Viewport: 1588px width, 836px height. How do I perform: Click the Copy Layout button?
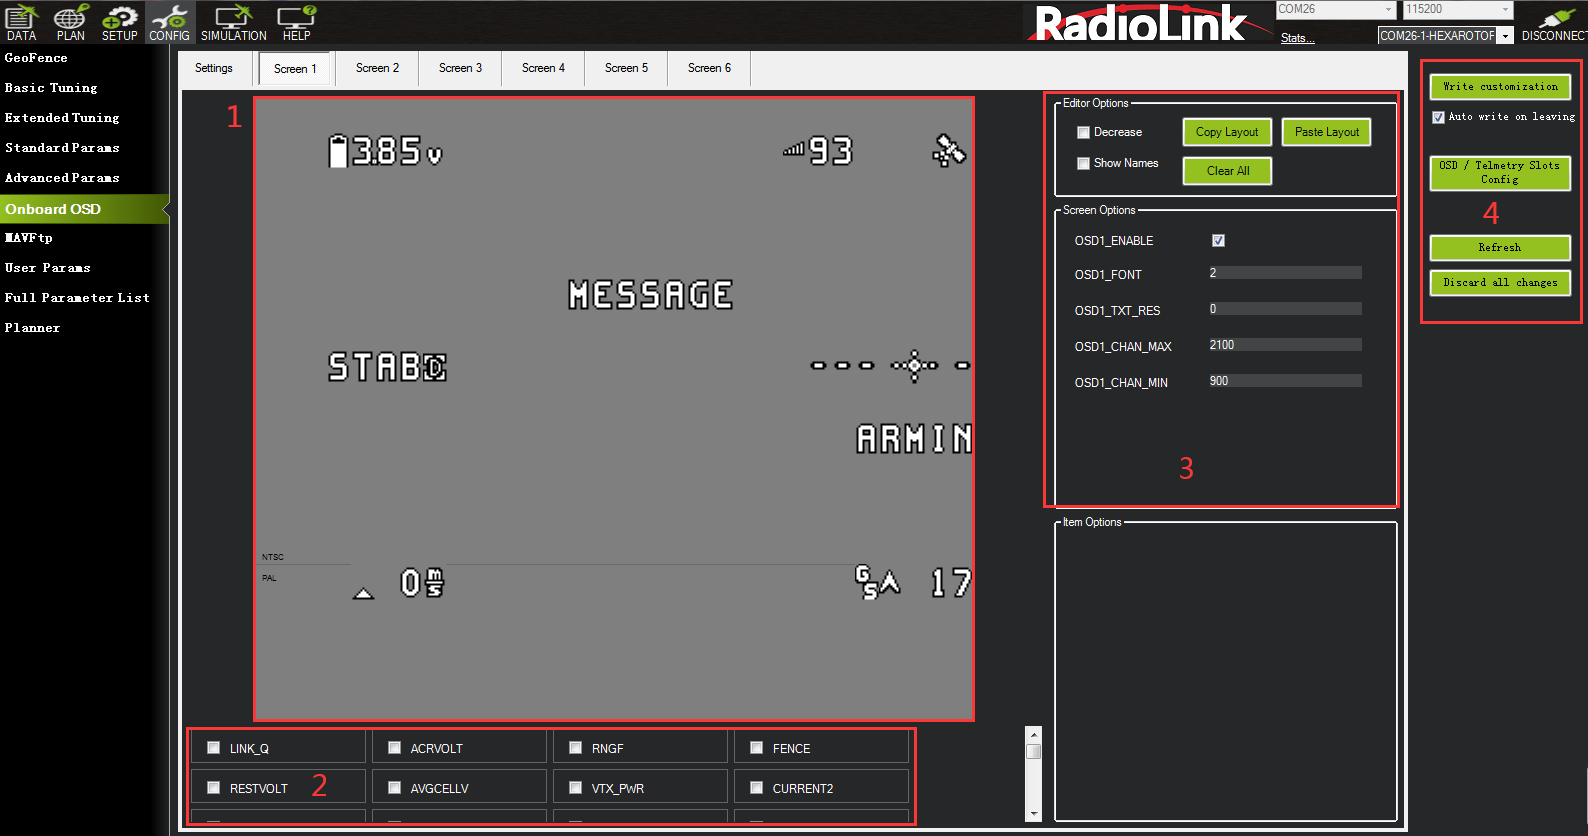[x=1227, y=132]
